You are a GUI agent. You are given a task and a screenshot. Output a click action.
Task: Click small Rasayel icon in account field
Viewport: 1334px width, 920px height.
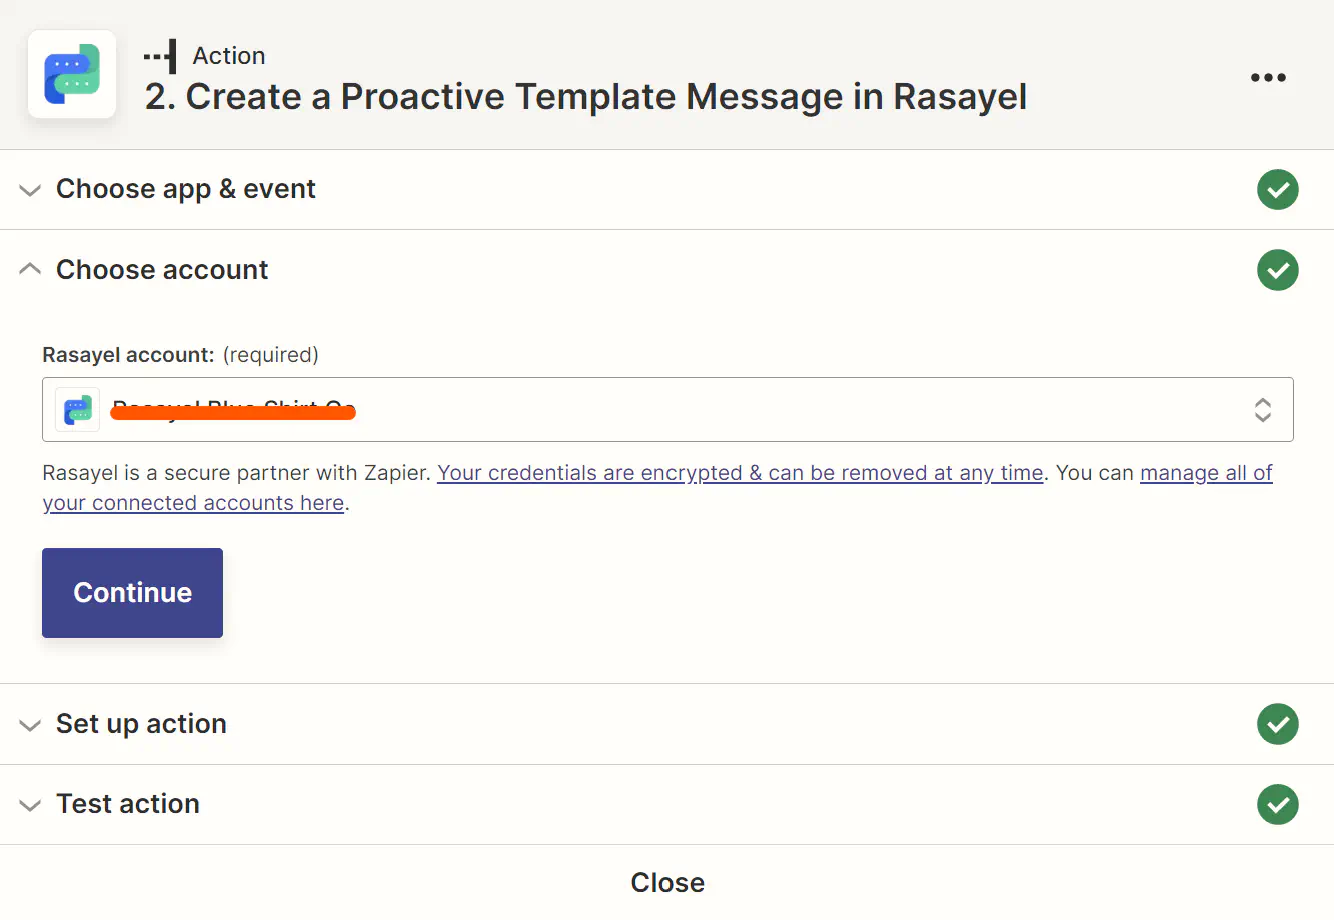point(77,409)
